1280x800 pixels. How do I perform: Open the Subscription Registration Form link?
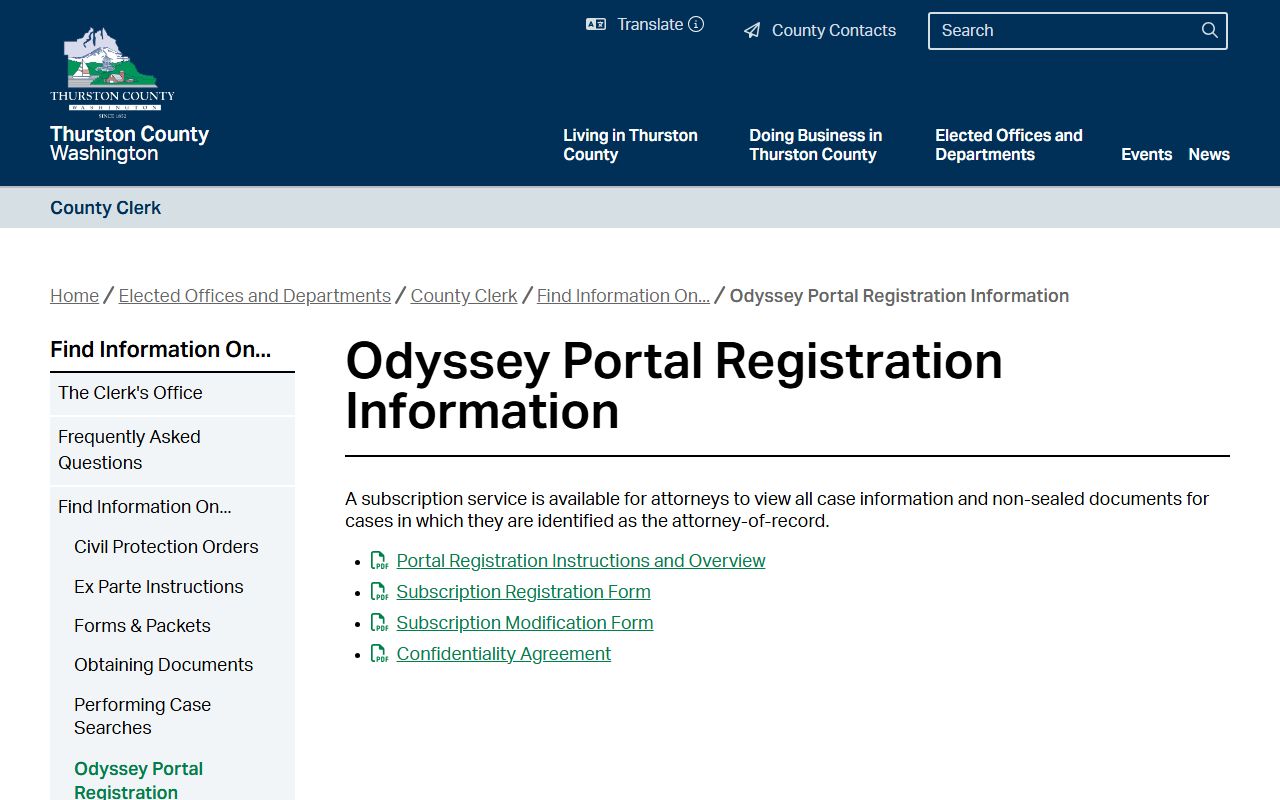[524, 592]
